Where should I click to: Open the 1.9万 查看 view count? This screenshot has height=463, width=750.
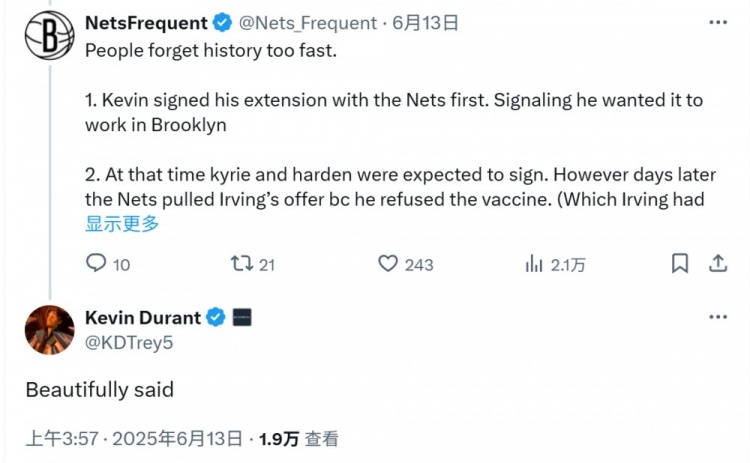pyautogui.click(x=298, y=438)
